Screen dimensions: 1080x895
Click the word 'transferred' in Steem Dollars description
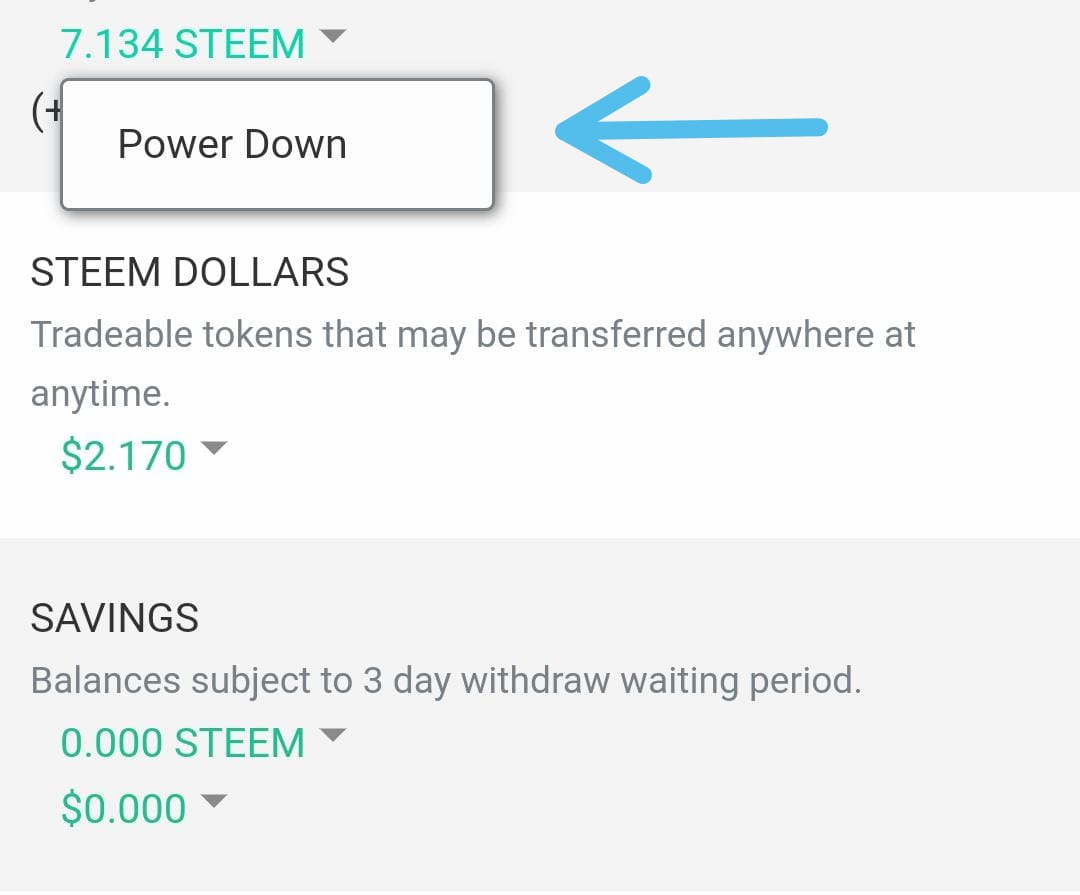[x=616, y=334]
